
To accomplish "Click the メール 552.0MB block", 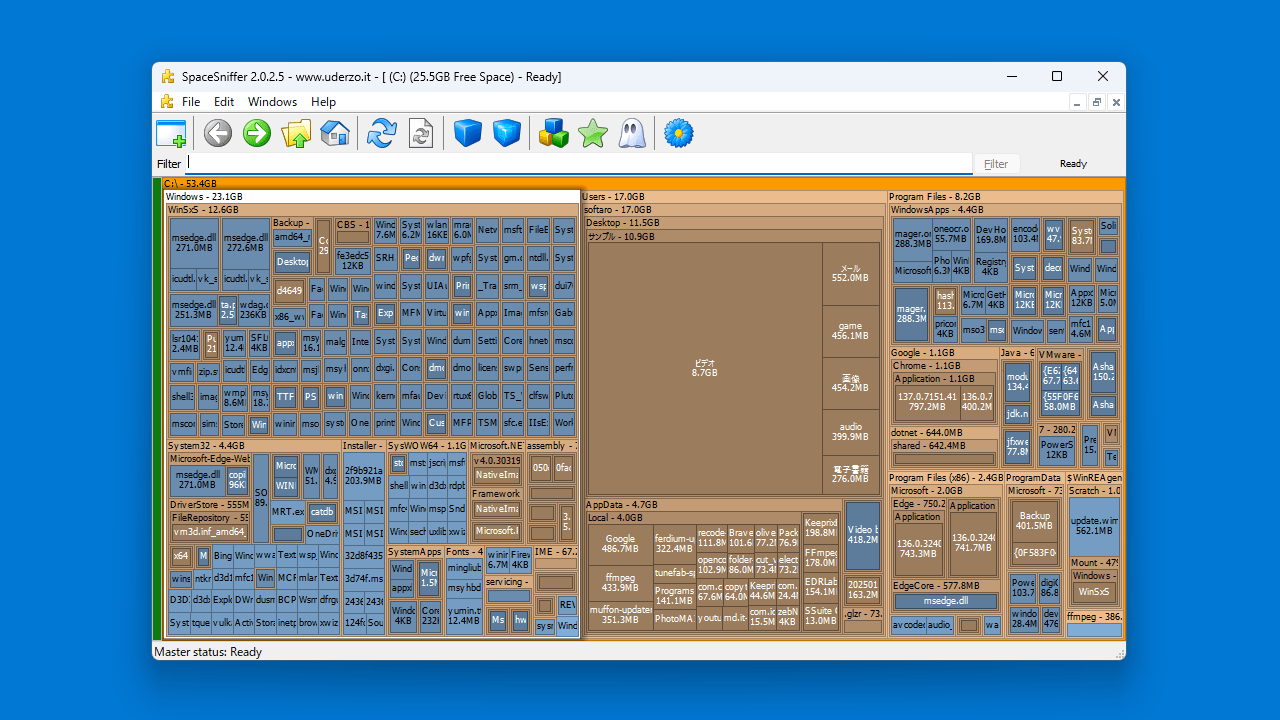I will coord(850,273).
